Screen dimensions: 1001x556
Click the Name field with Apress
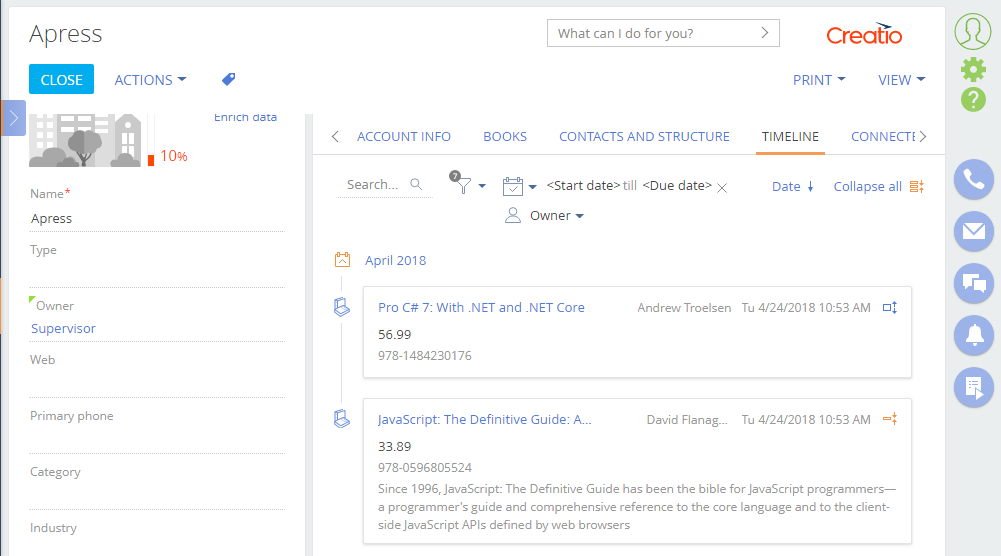[x=157, y=218]
